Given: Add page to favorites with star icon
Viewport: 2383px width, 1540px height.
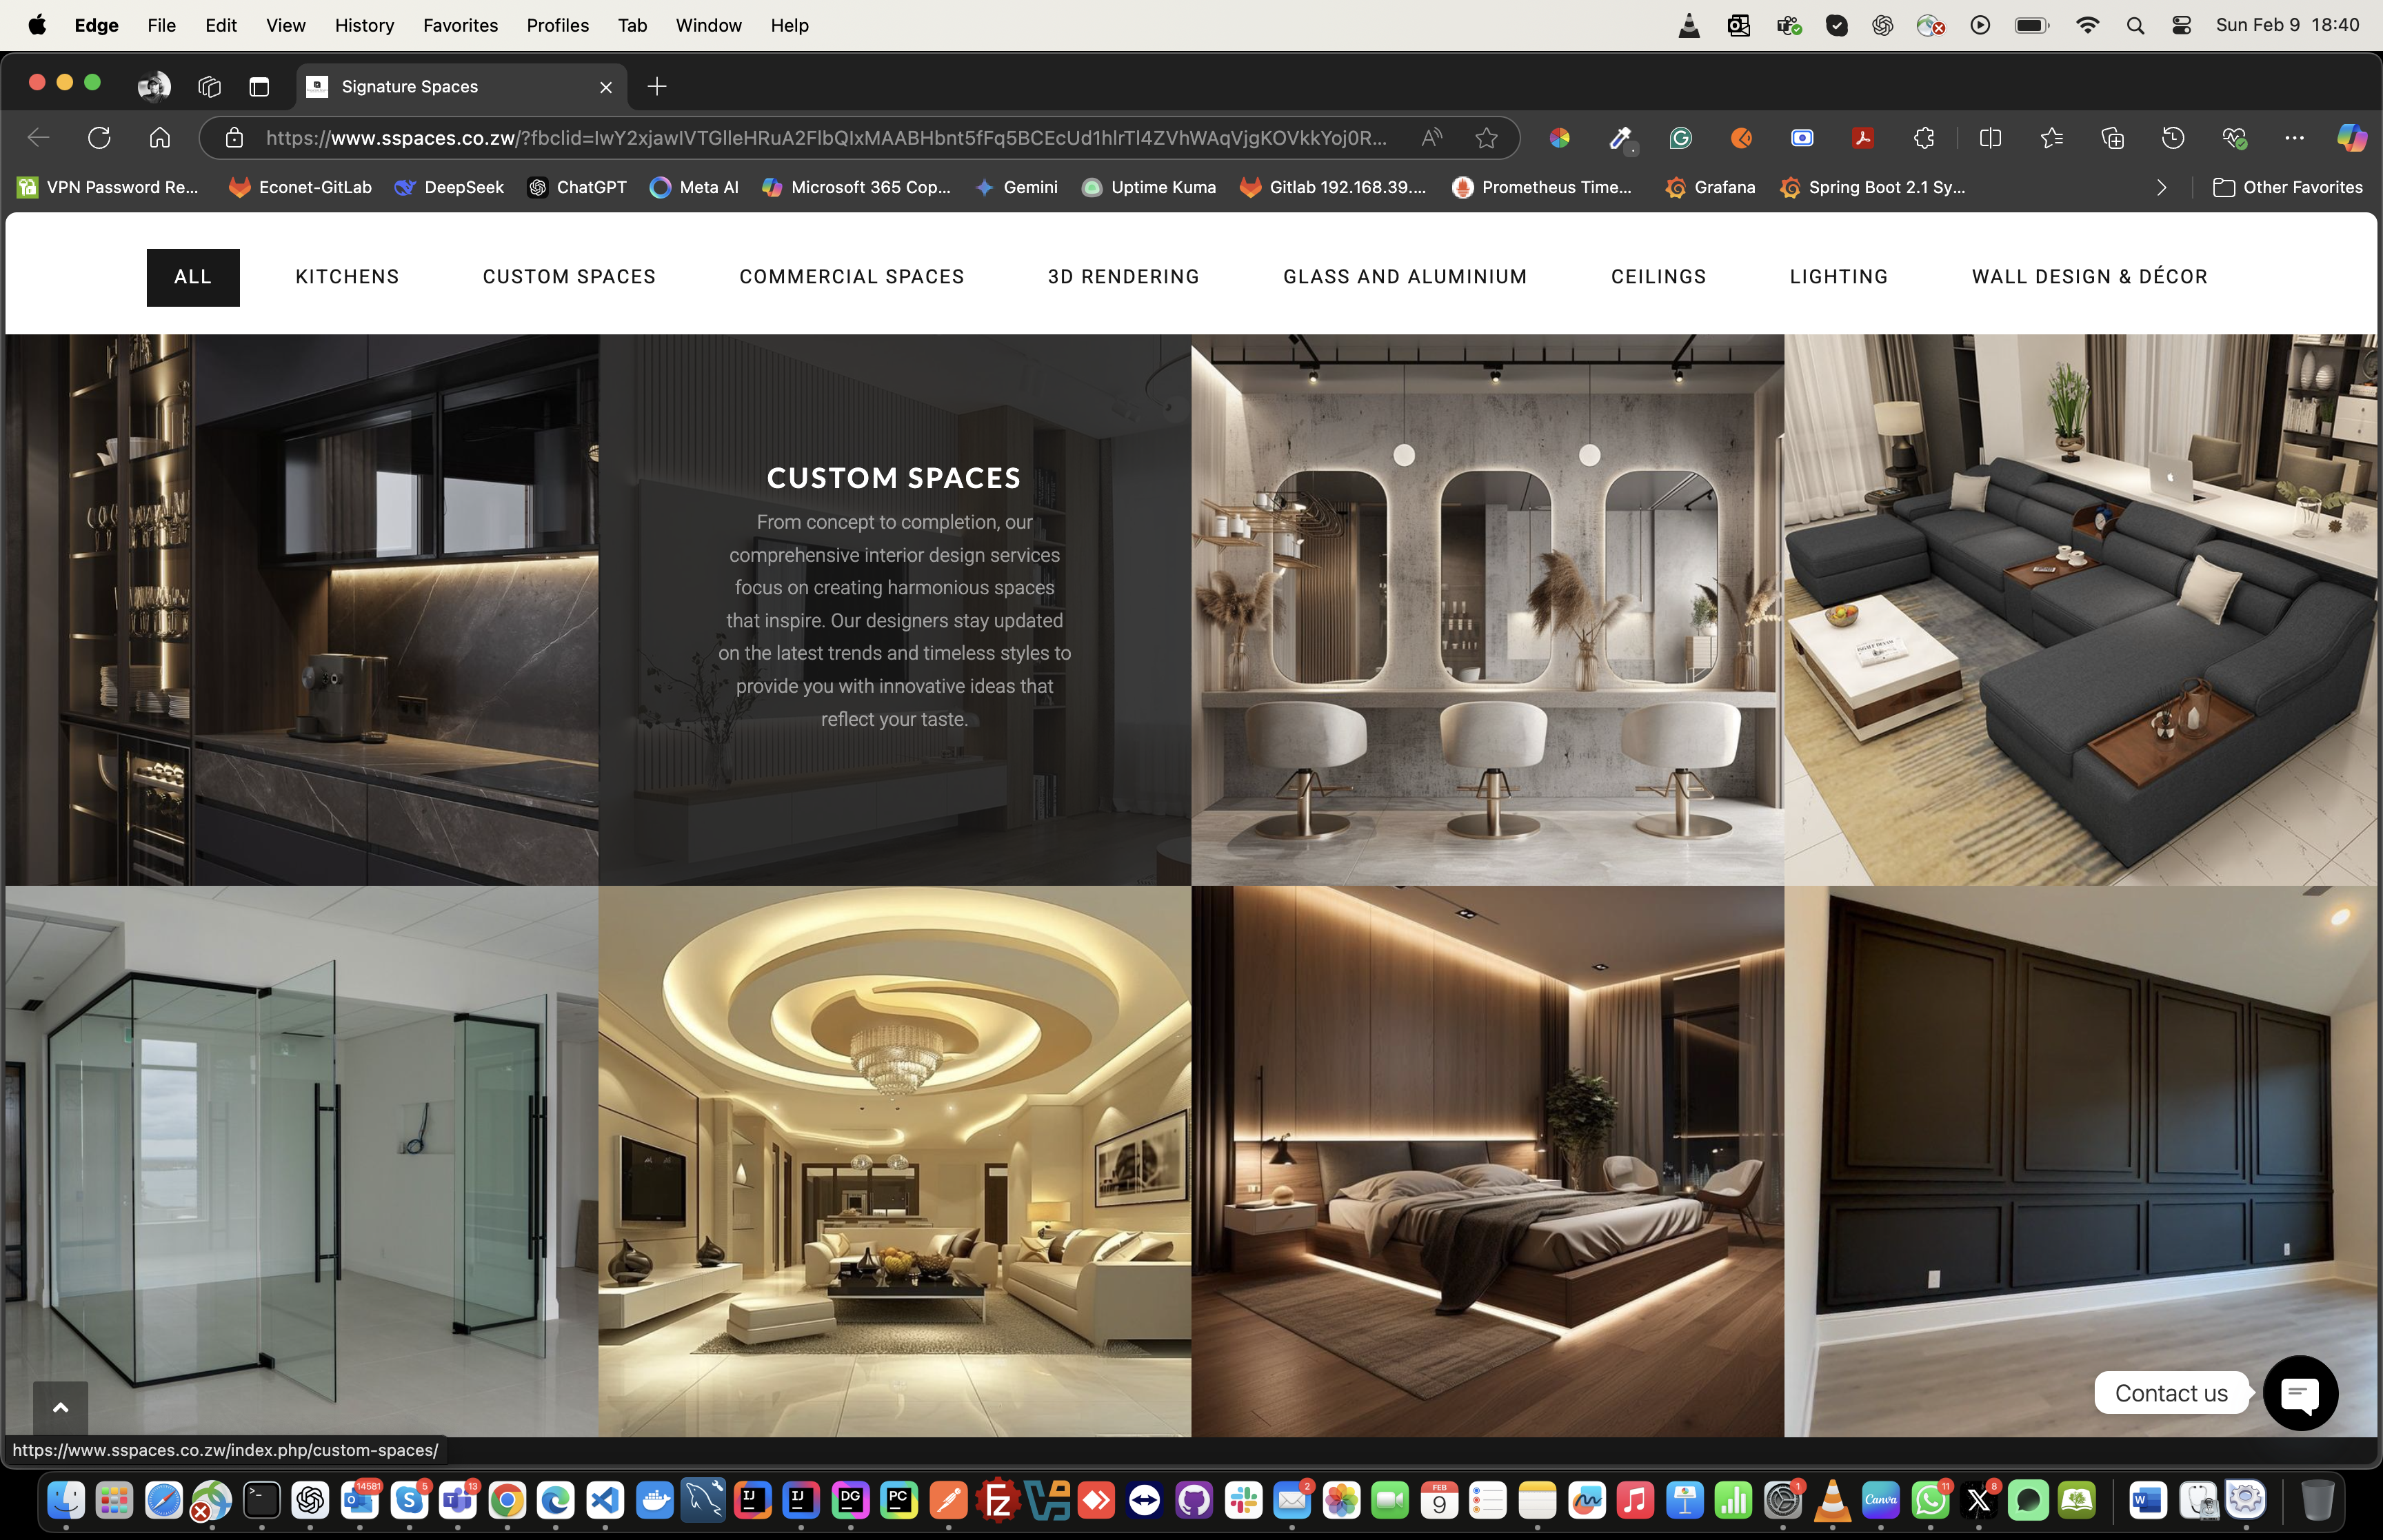Looking at the screenshot, I should pos(1487,138).
